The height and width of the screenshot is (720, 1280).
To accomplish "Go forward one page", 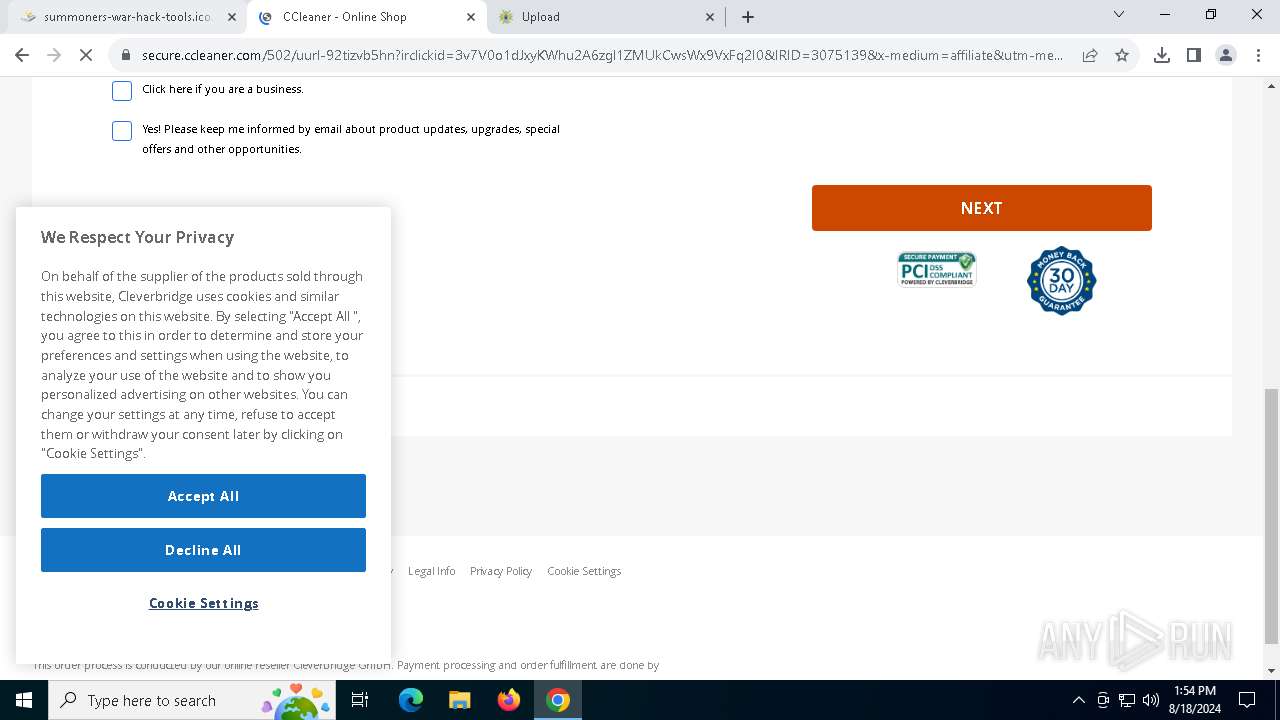I will coord(54,56).
